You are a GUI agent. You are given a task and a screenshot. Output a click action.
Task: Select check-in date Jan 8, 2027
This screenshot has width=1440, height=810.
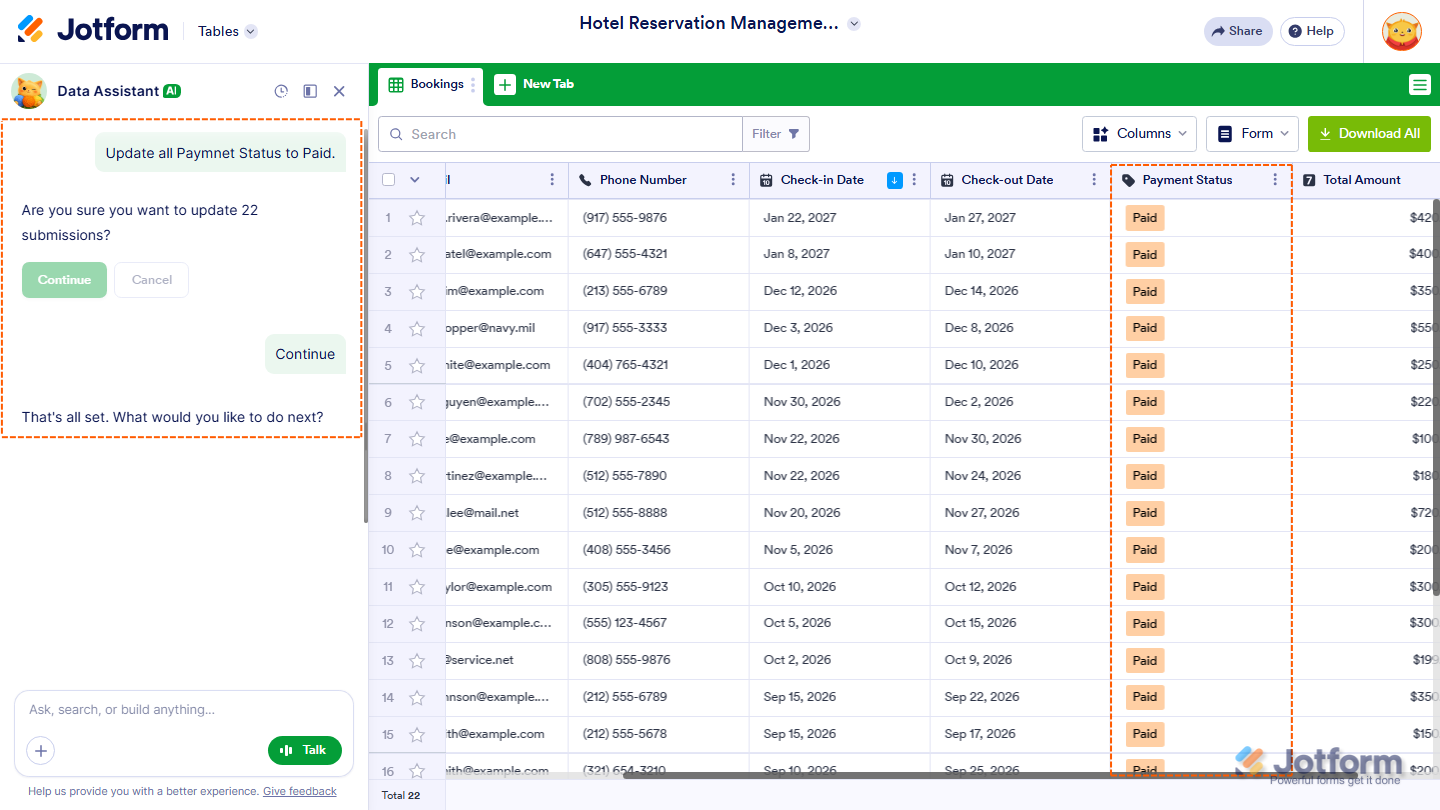pyautogui.click(x=797, y=254)
